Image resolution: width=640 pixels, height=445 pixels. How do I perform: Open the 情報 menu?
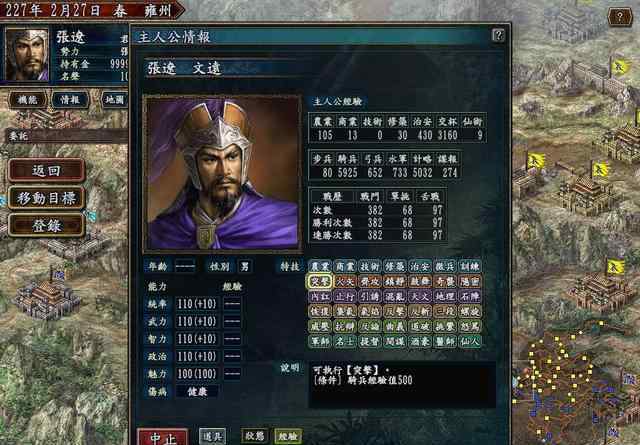[x=70, y=100]
